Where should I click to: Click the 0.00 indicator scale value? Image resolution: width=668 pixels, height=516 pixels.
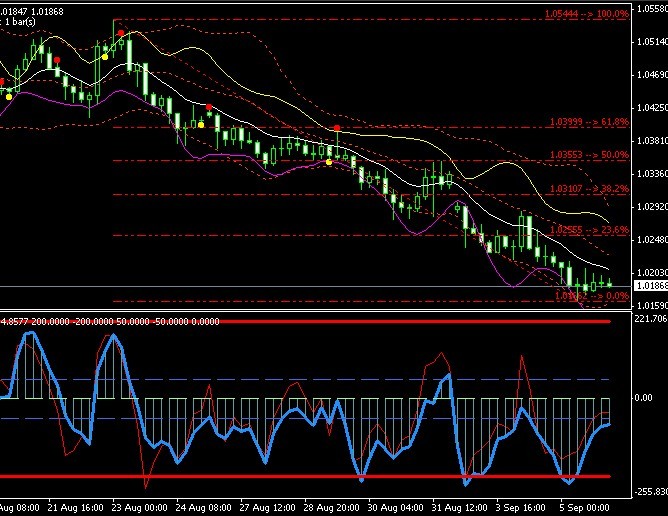coord(643,398)
